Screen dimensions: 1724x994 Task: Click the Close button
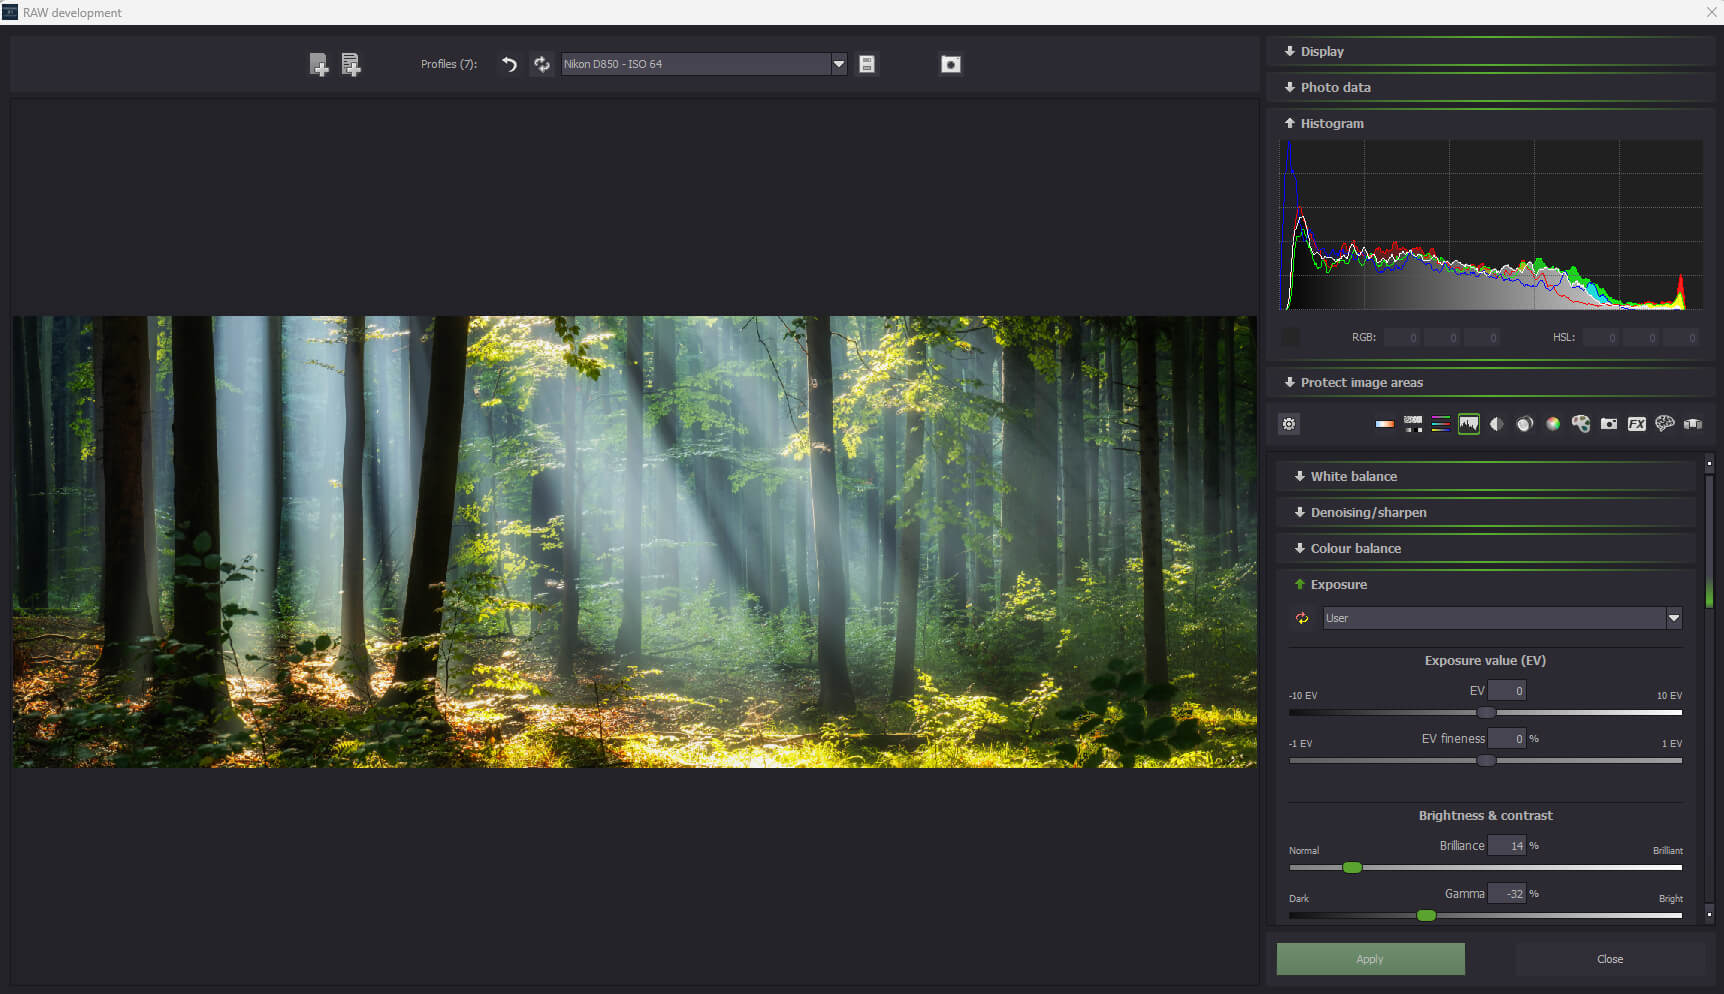(x=1609, y=959)
